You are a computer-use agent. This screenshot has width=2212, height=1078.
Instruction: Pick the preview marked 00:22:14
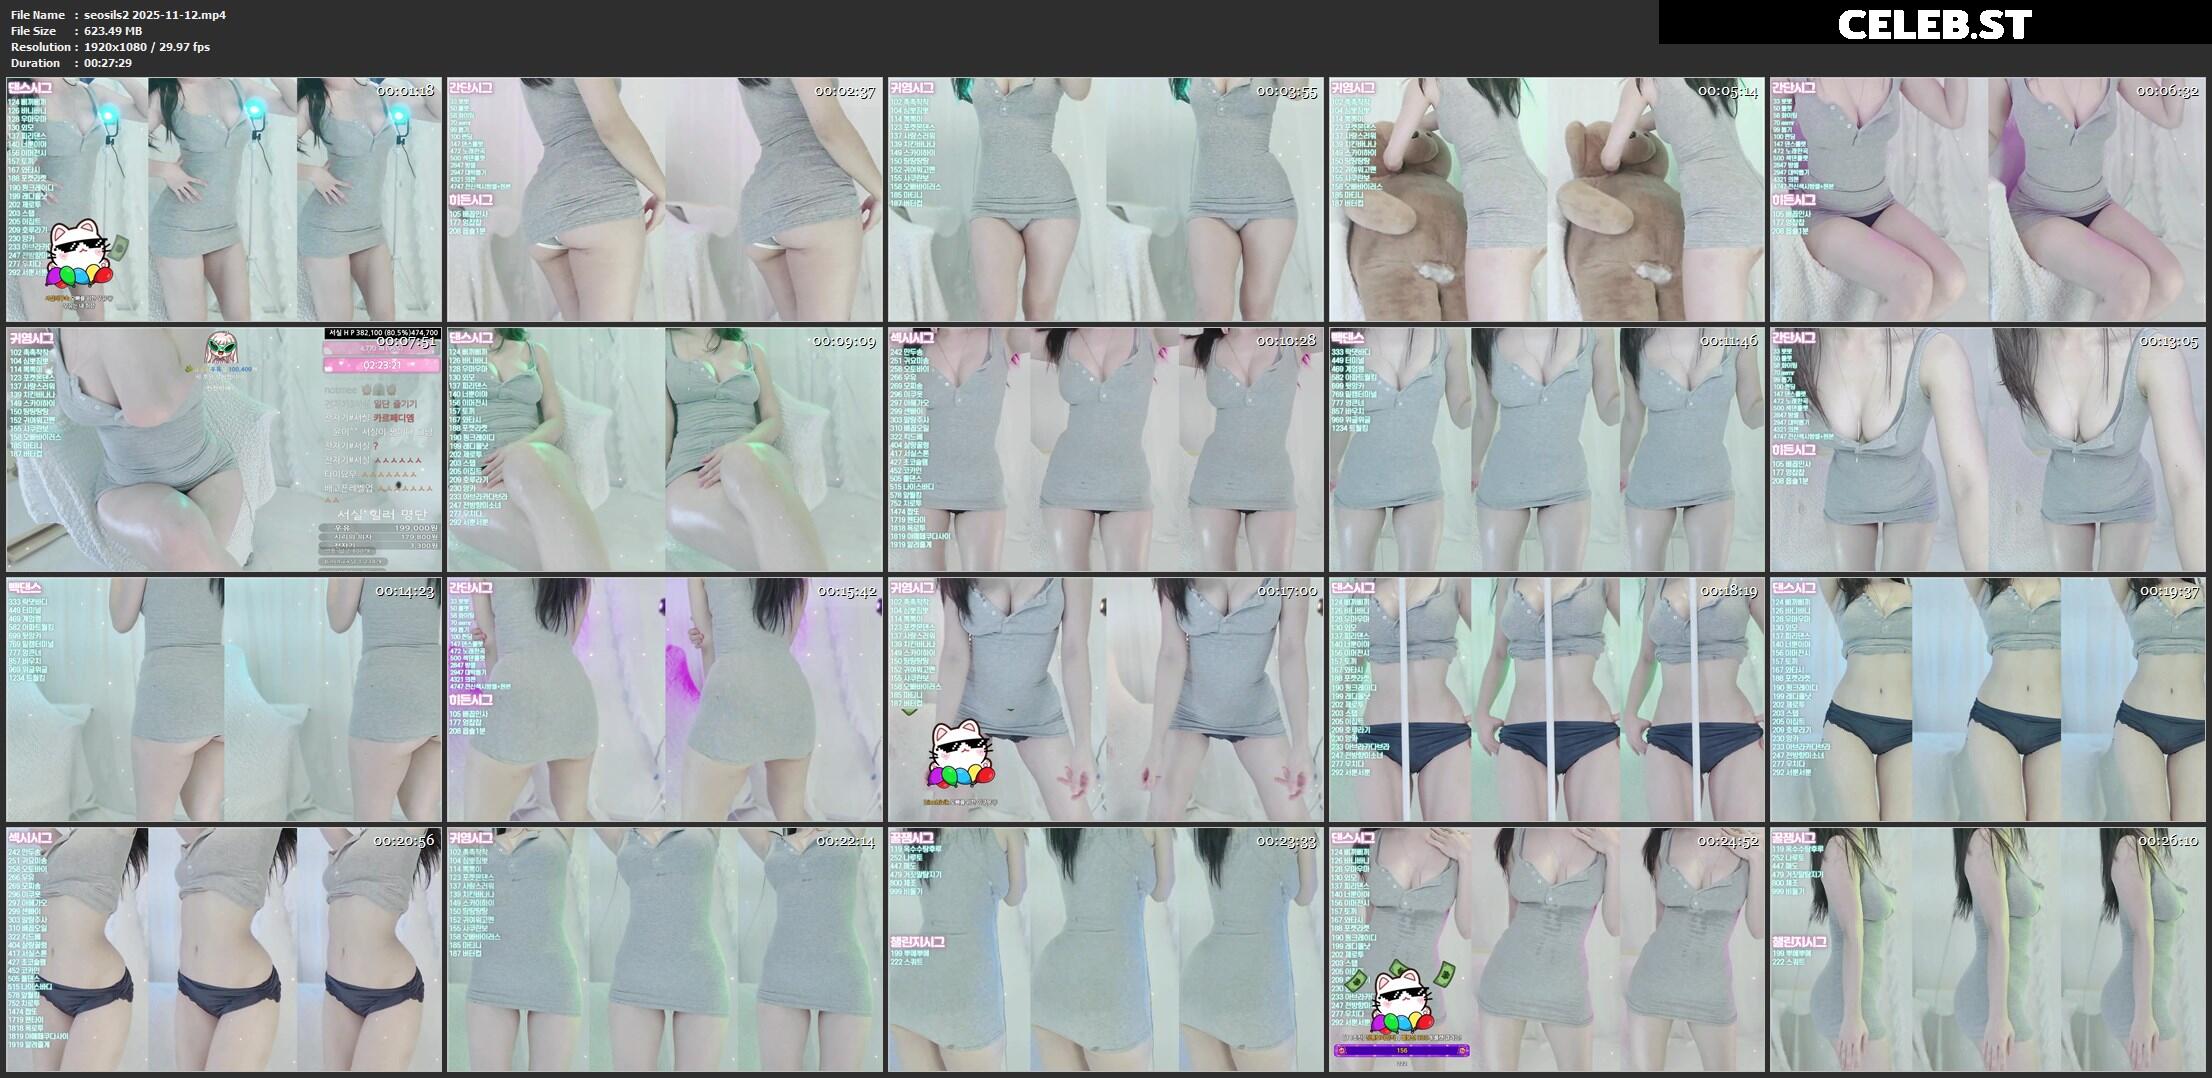pos(665,950)
